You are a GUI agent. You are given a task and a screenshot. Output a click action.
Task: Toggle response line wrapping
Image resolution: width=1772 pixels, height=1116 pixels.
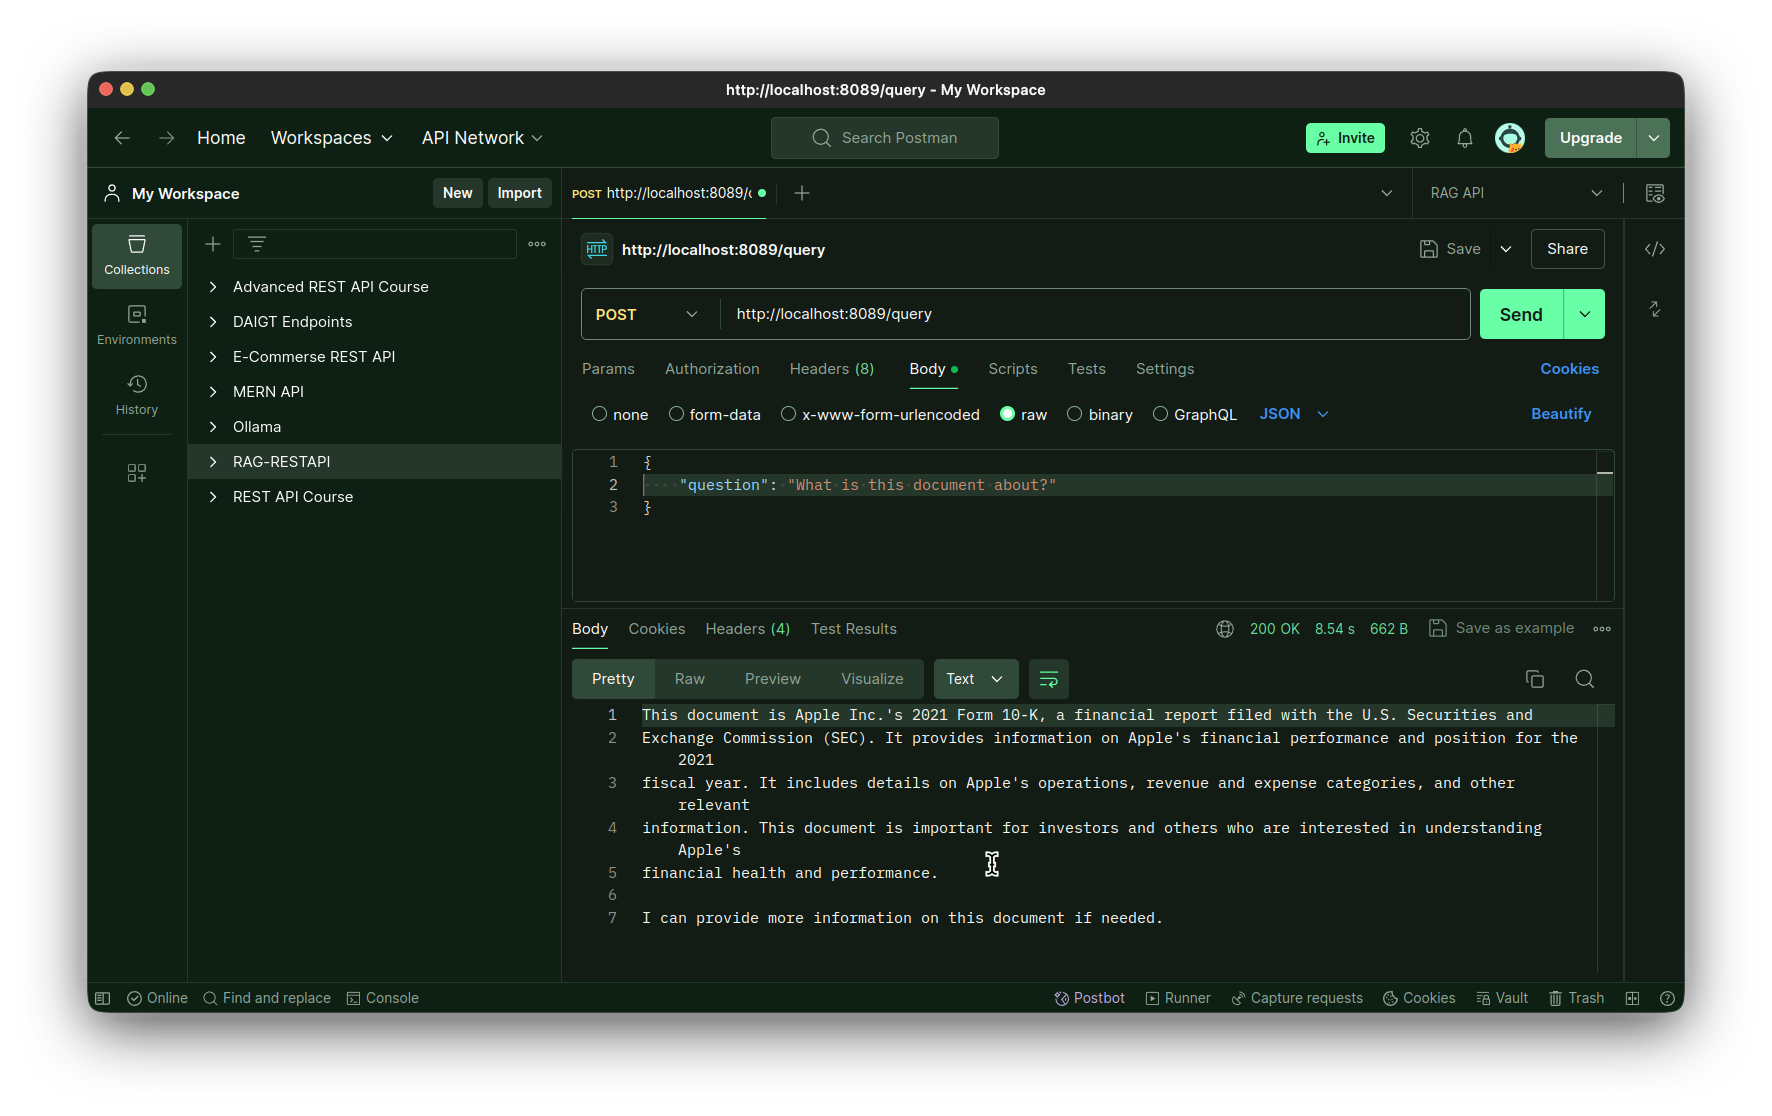tap(1049, 679)
